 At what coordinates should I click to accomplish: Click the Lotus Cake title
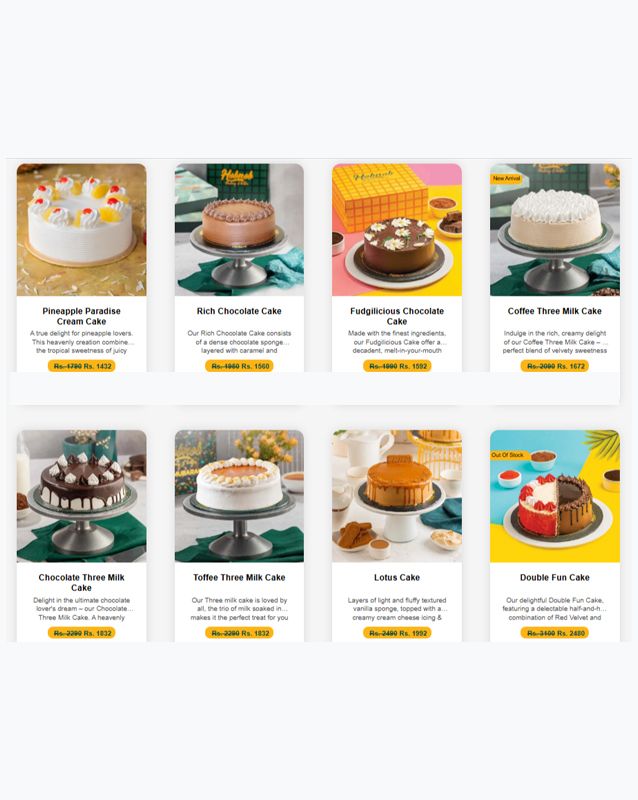[x=397, y=578]
